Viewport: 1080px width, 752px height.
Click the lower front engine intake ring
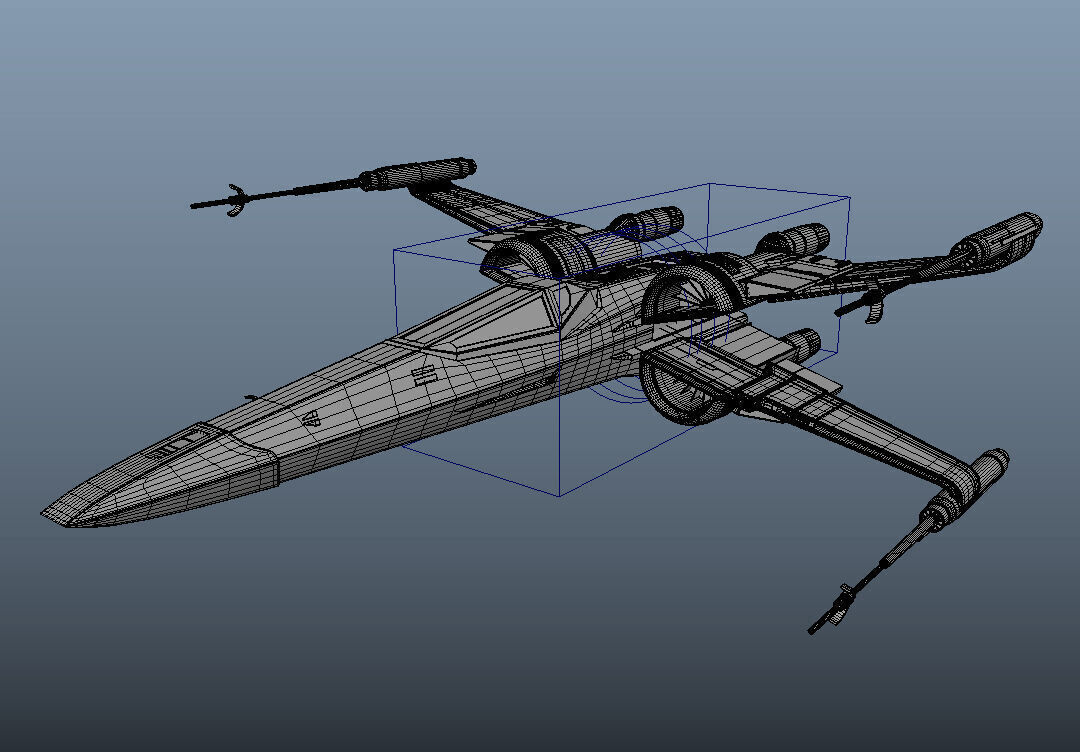click(x=685, y=389)
